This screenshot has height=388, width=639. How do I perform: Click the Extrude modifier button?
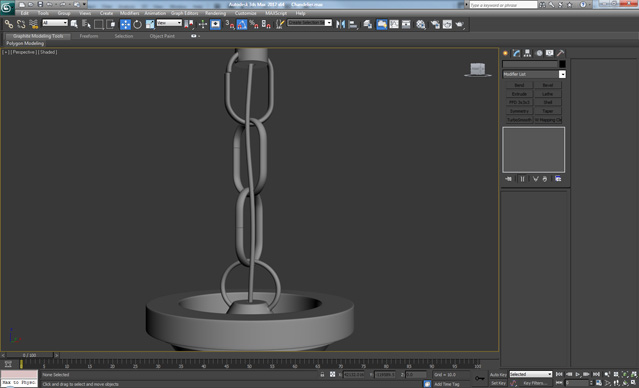[519, 94]
